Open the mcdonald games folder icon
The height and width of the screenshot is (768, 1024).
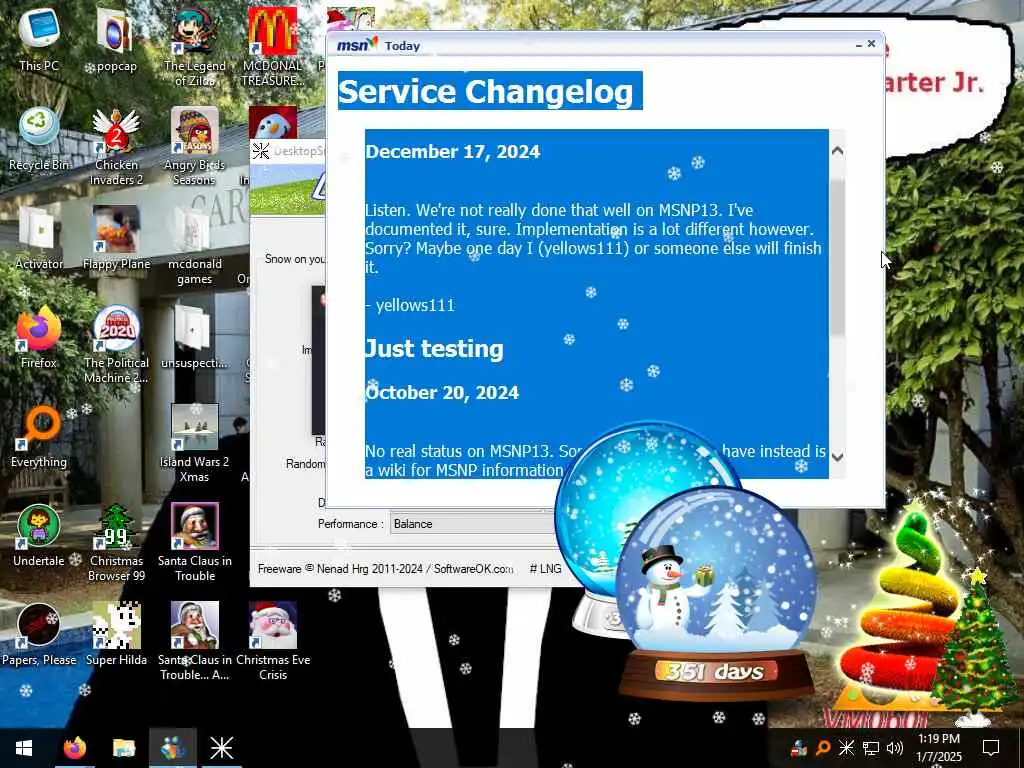point(194,244)
